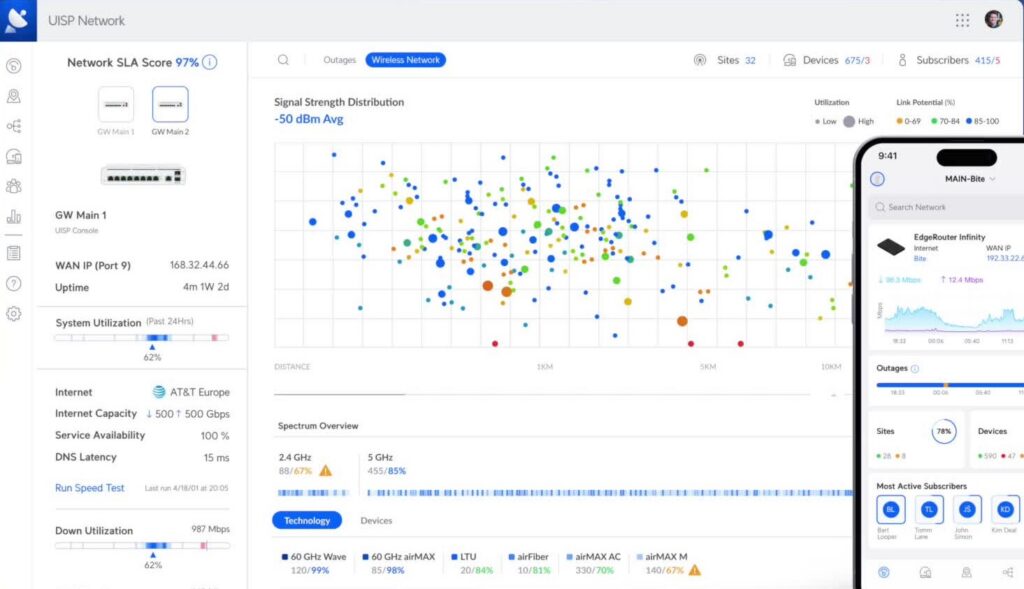Click the LTU technology entry
Viewport: 1024px width, 589px height.
pyautogui.click(x=472, y=563)
